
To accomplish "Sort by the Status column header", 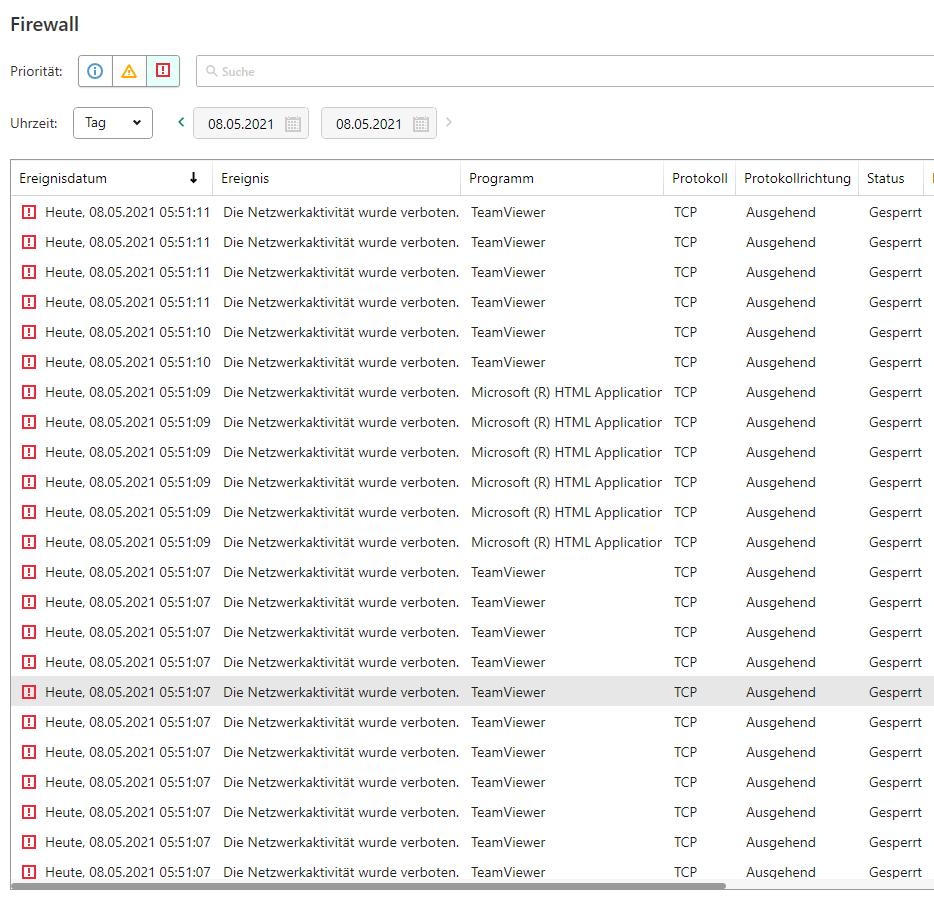I will coord(885,179).
